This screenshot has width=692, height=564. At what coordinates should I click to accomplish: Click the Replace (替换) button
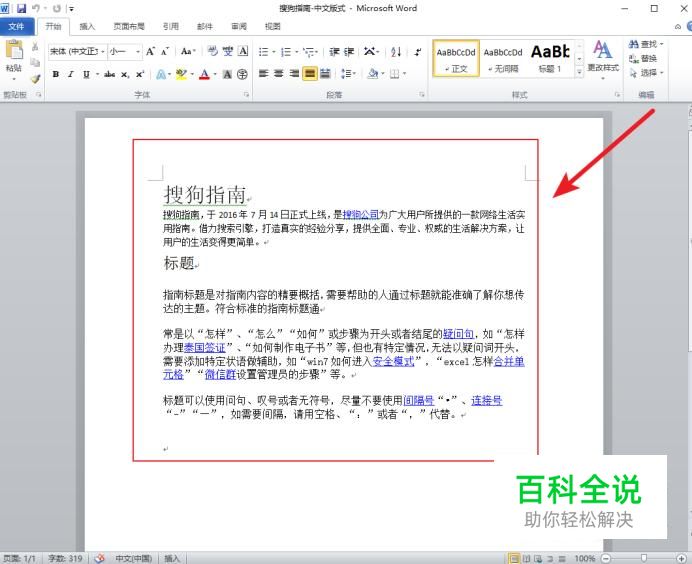click(643, 59)
